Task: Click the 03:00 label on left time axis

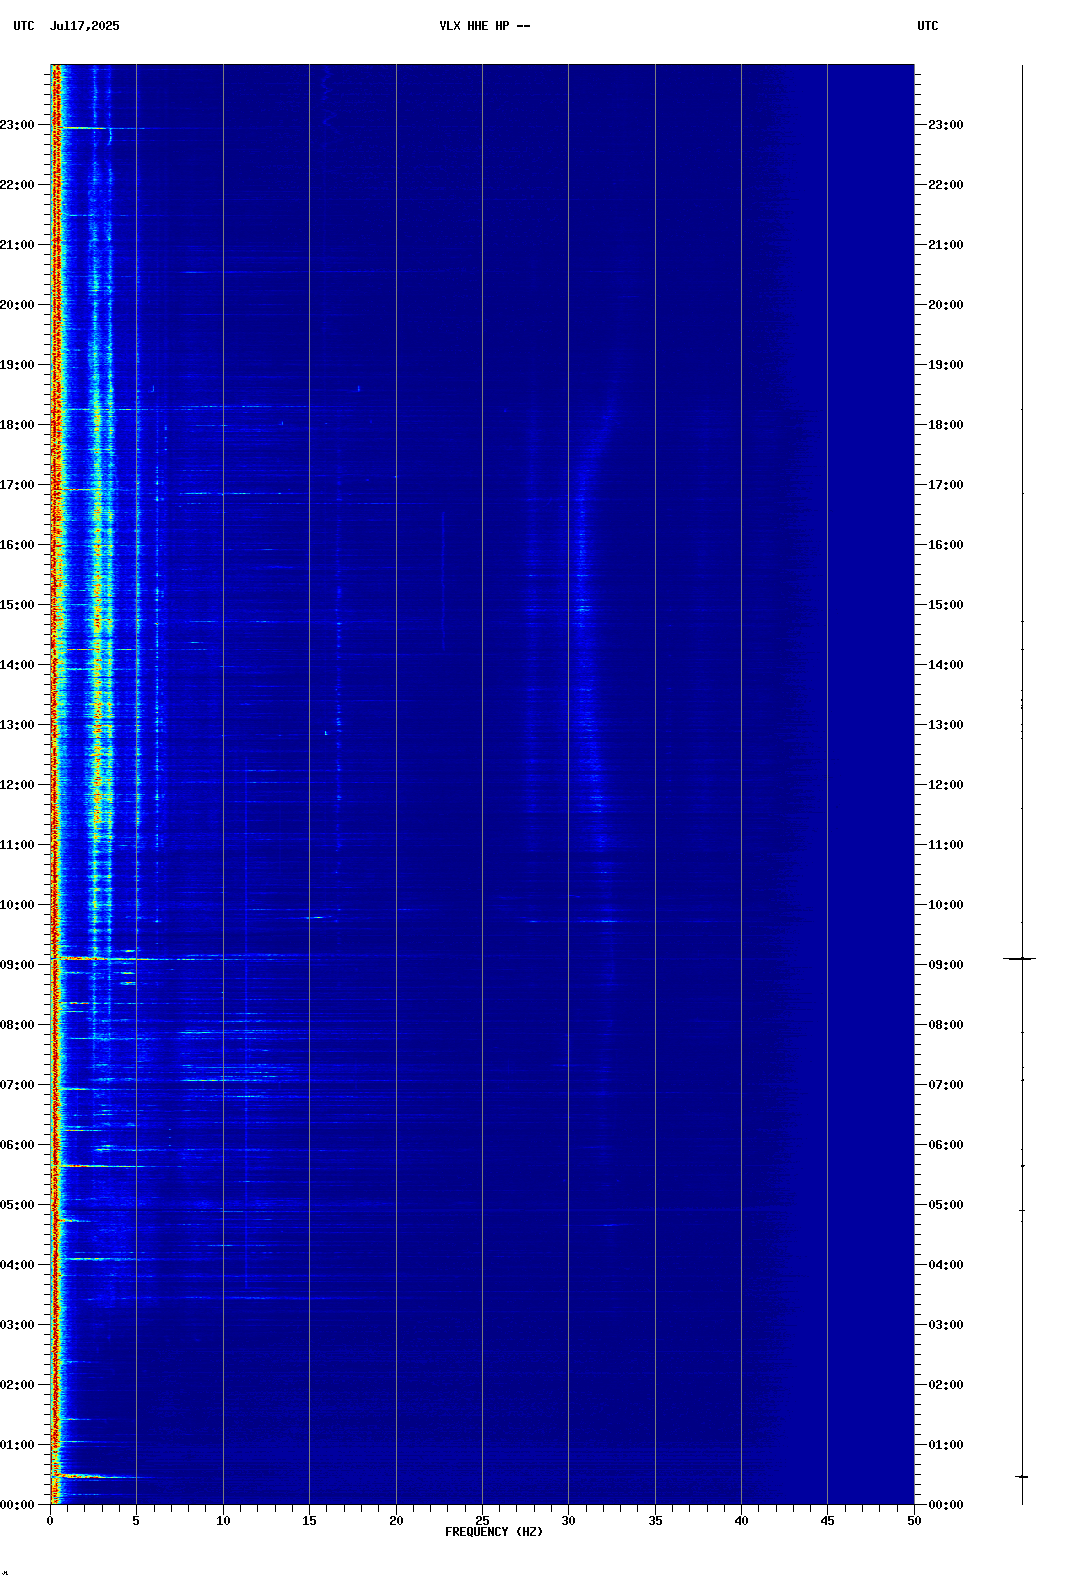Action: (x=17, y=1325)
